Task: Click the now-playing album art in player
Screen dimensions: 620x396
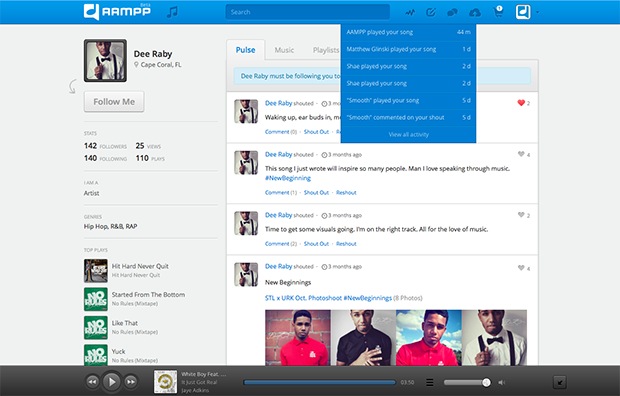Action: click(165, 382)
